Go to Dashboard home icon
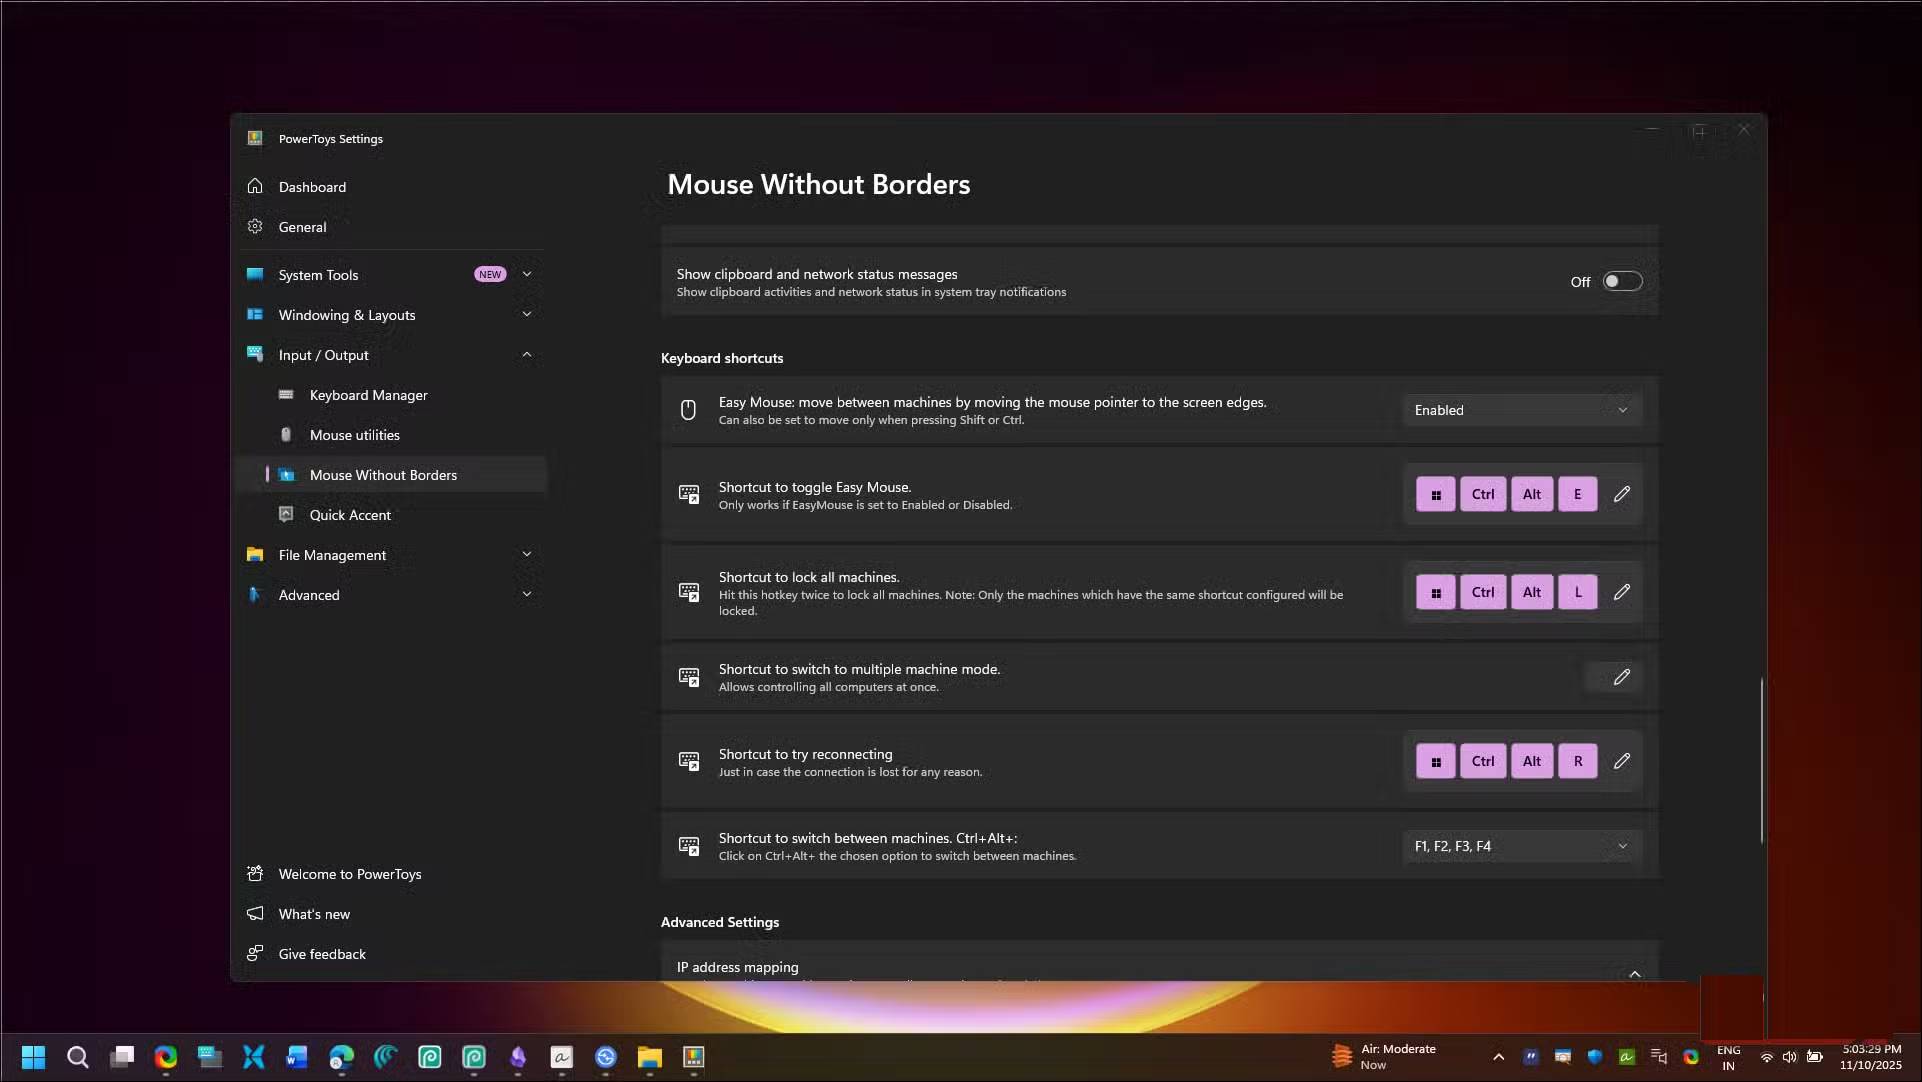1922x1082 pixels. tap(256, 187)
